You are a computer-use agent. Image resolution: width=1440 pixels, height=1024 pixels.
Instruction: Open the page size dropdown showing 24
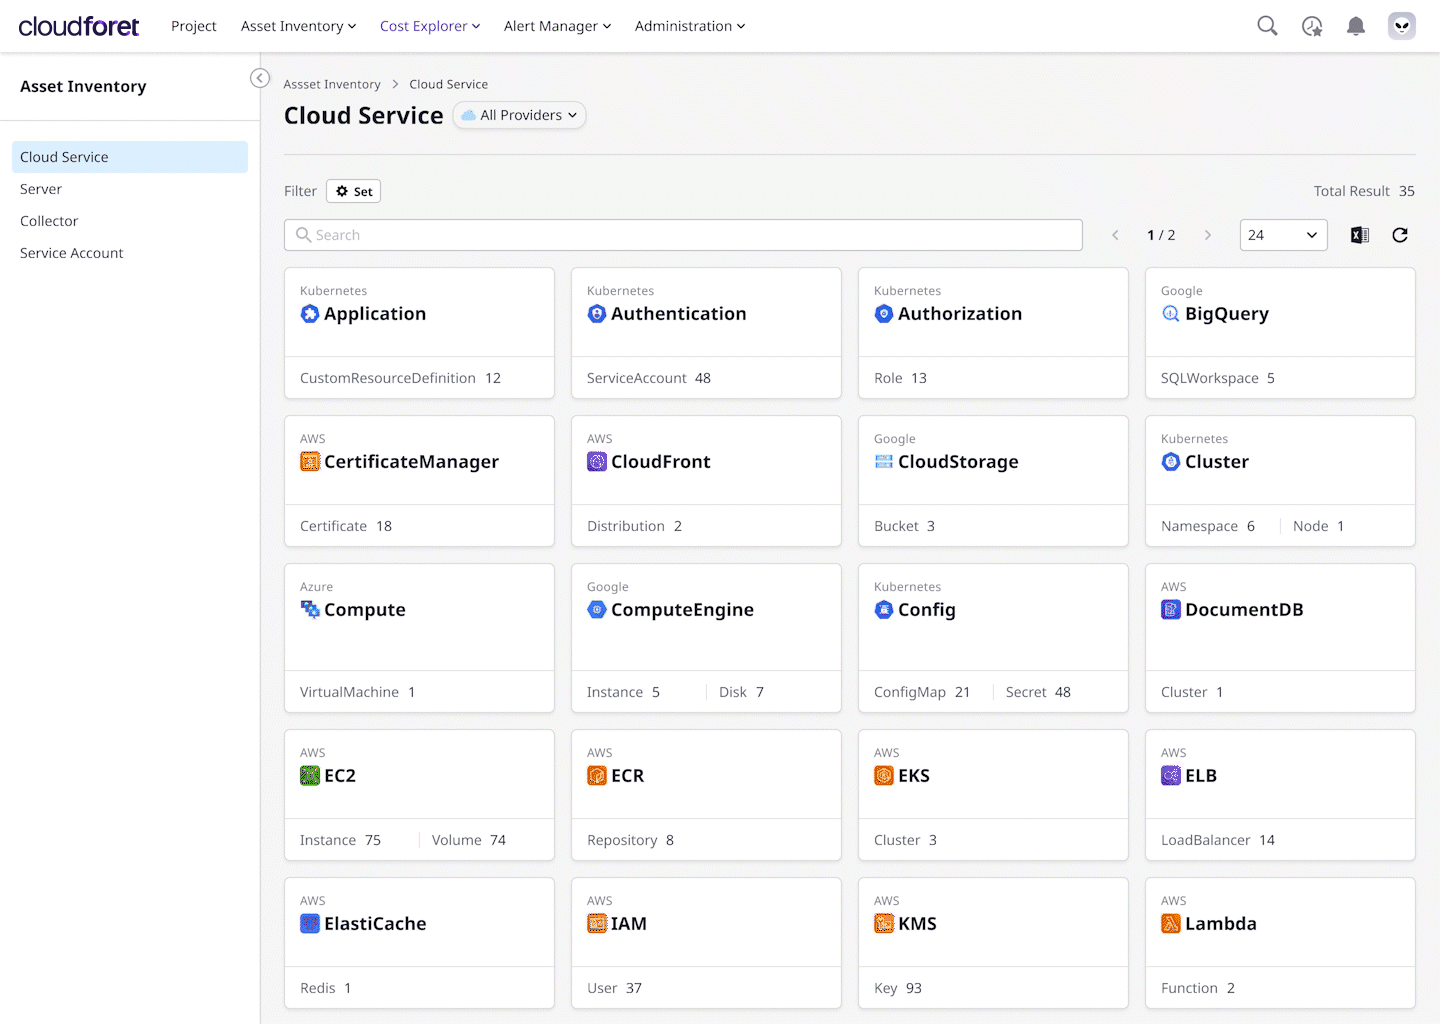click(1283, 234)
